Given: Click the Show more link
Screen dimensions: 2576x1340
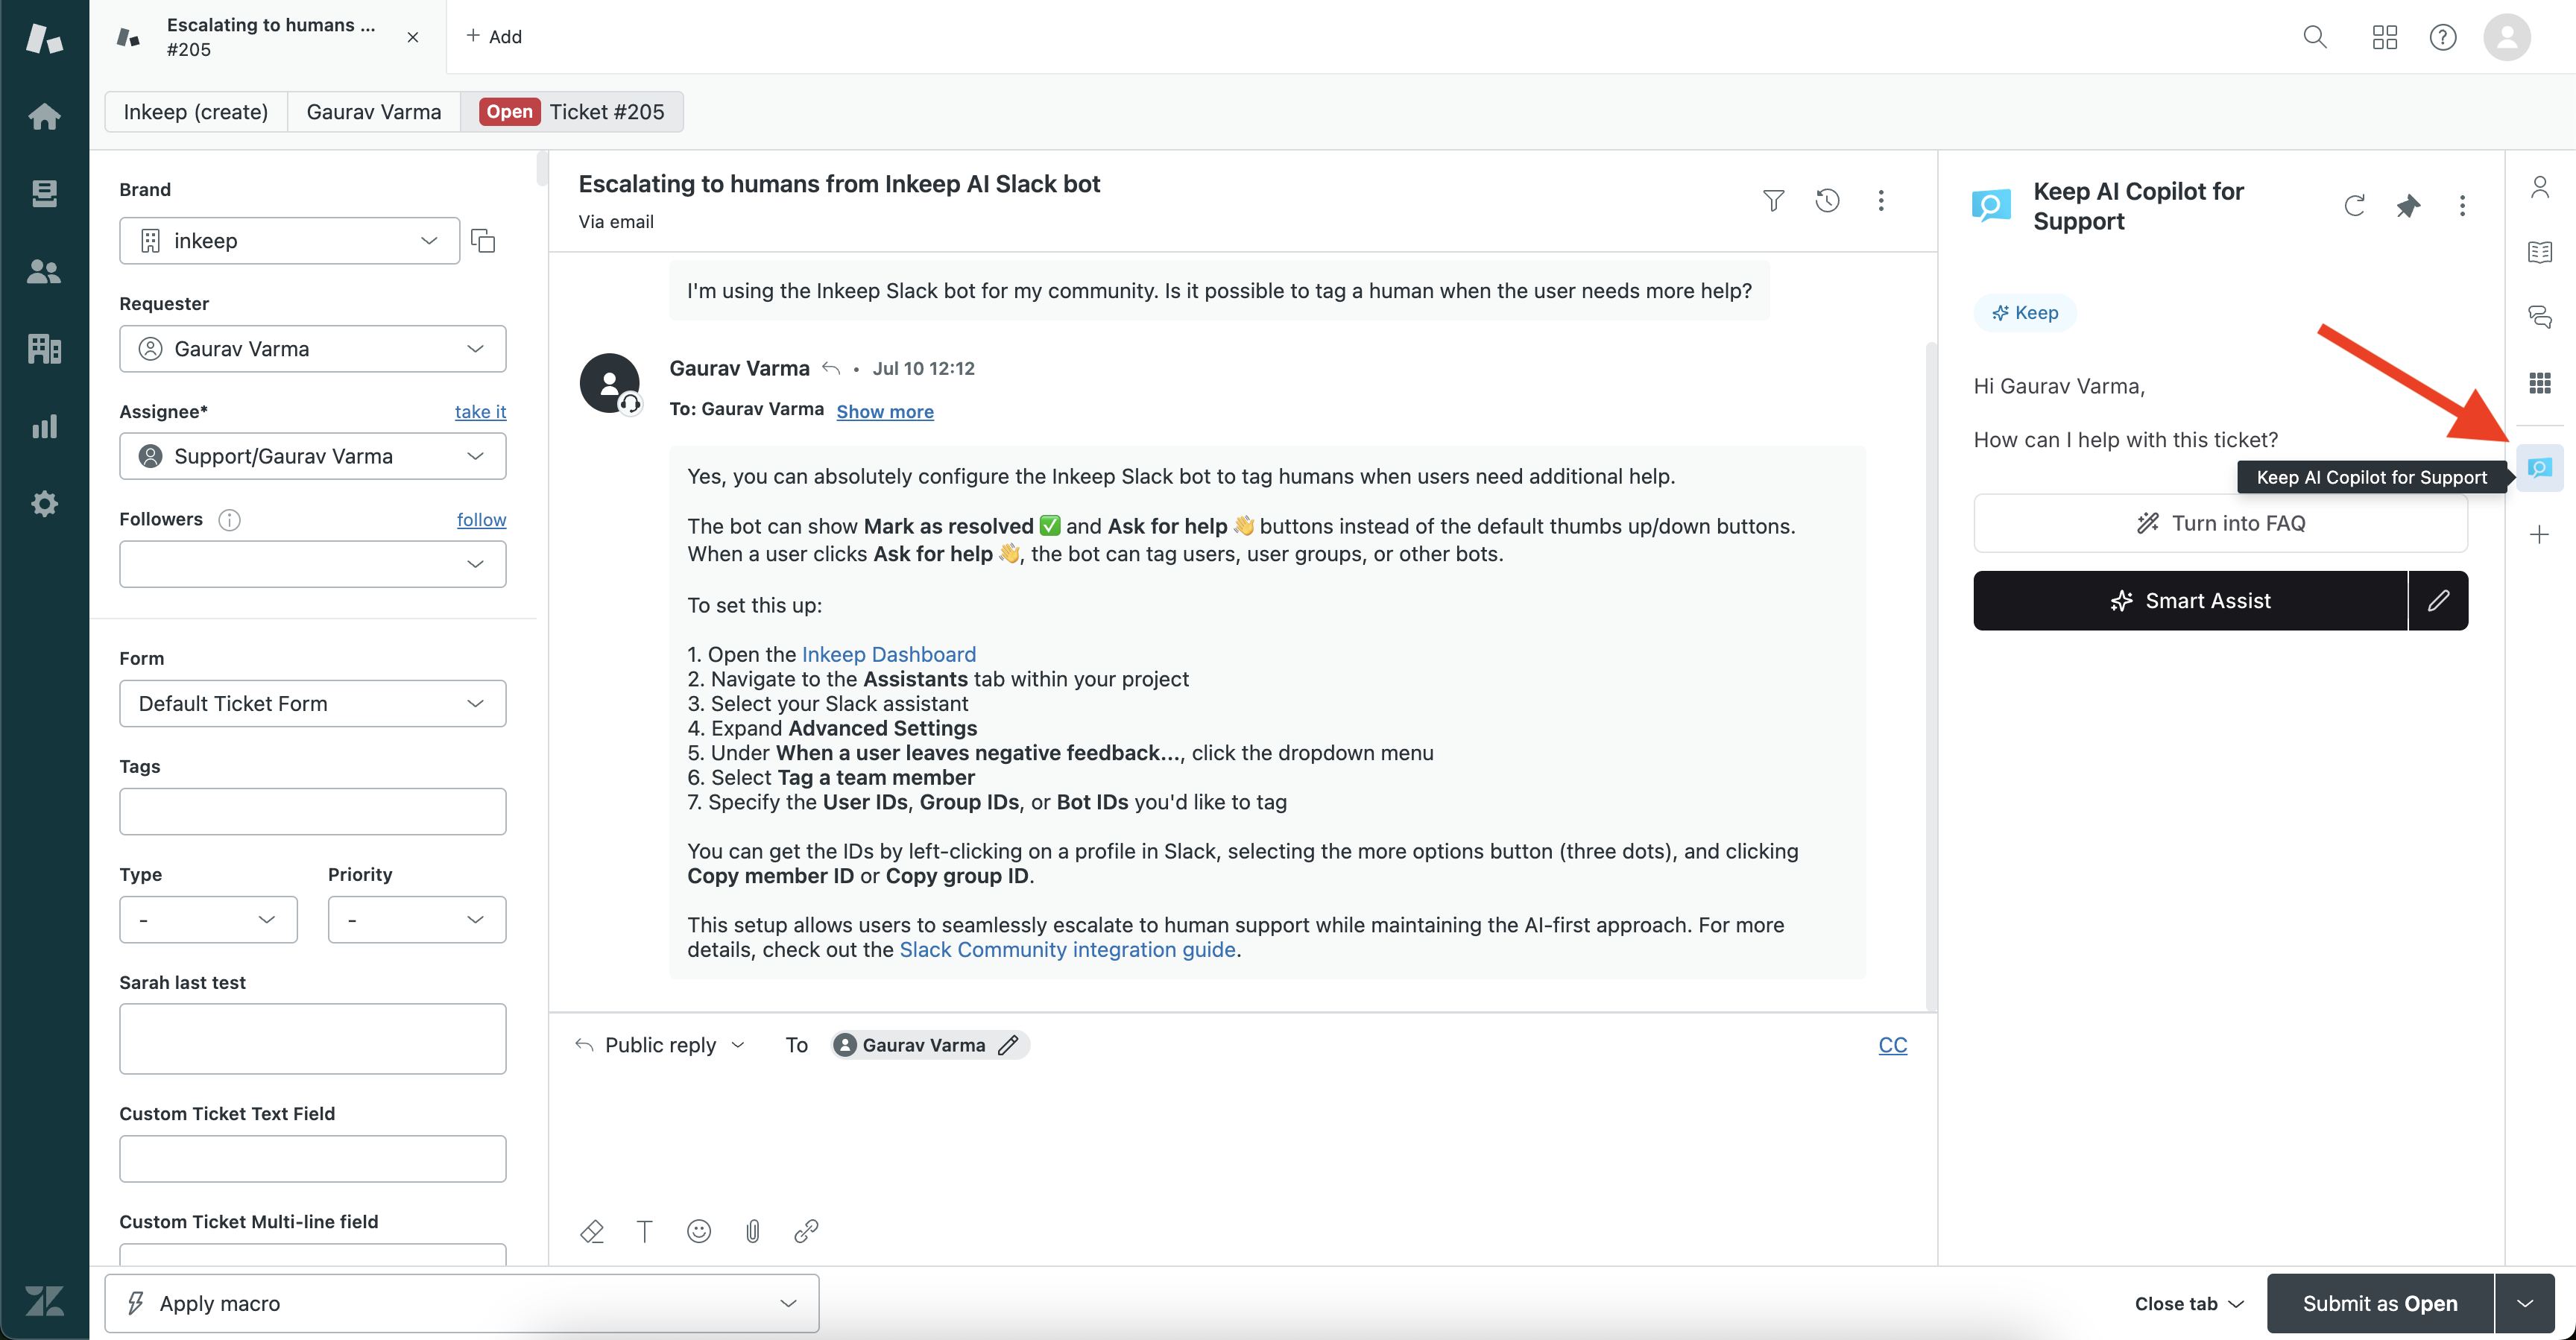Looking at the screenshot, I should tap(884, 412).
